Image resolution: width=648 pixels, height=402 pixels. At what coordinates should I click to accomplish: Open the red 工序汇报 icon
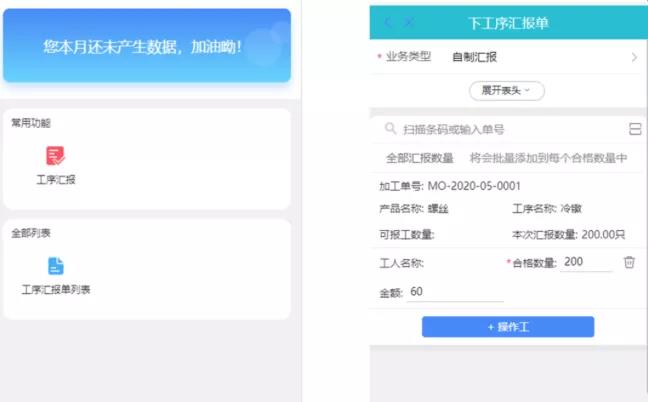point(55,156)
